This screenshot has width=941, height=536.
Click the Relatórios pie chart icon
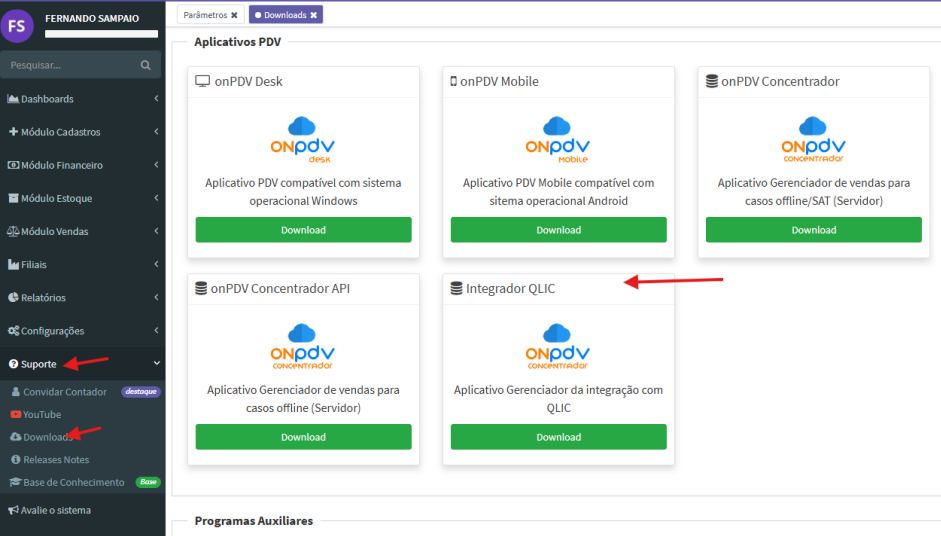13,297
